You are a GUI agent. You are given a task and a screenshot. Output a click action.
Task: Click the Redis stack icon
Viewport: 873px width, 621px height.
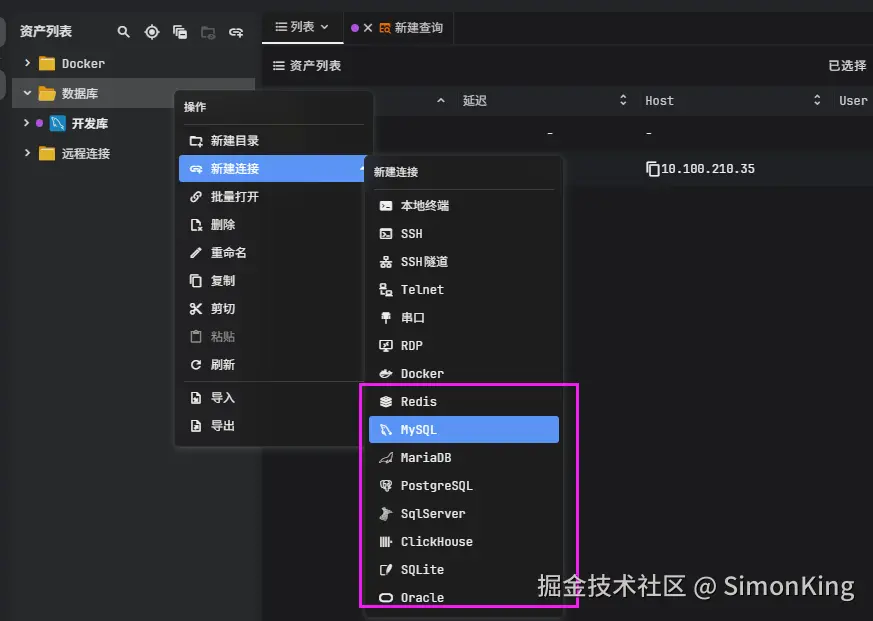385,401
